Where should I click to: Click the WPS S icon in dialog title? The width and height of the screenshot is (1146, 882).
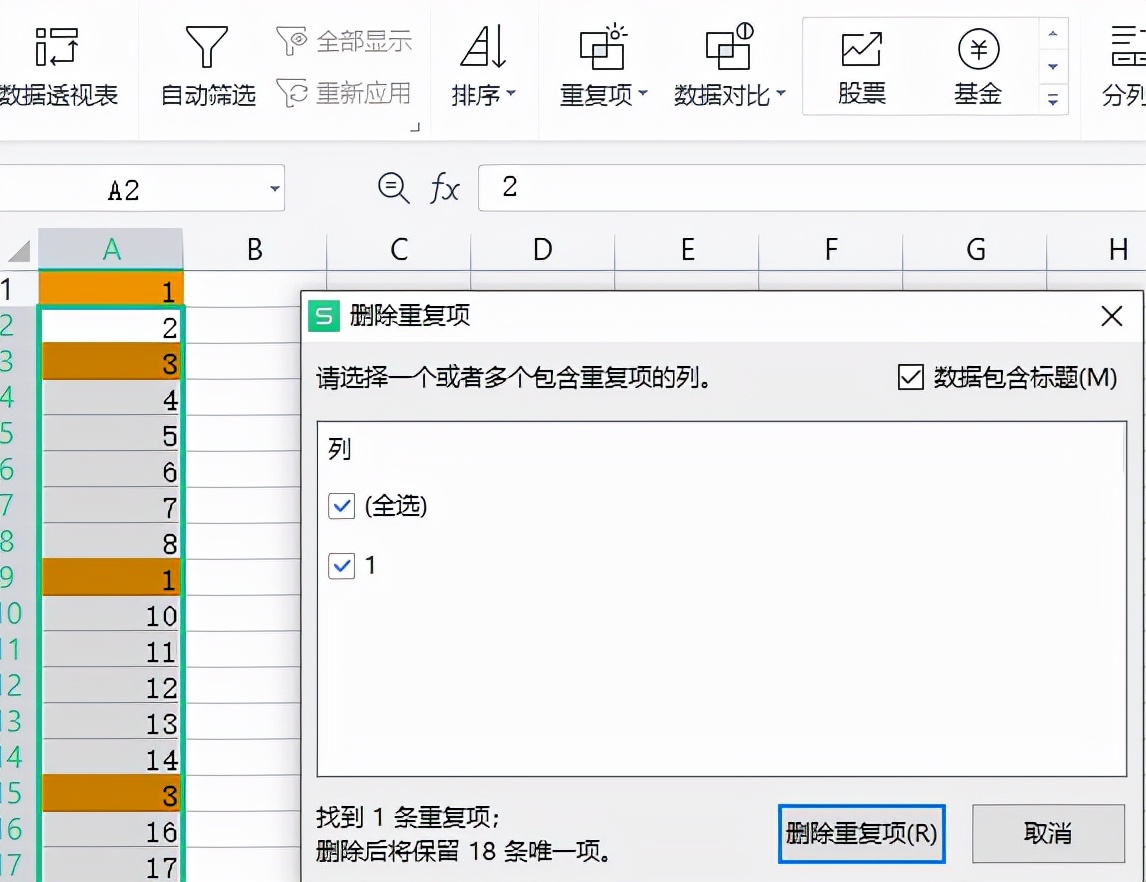[324, 316]
